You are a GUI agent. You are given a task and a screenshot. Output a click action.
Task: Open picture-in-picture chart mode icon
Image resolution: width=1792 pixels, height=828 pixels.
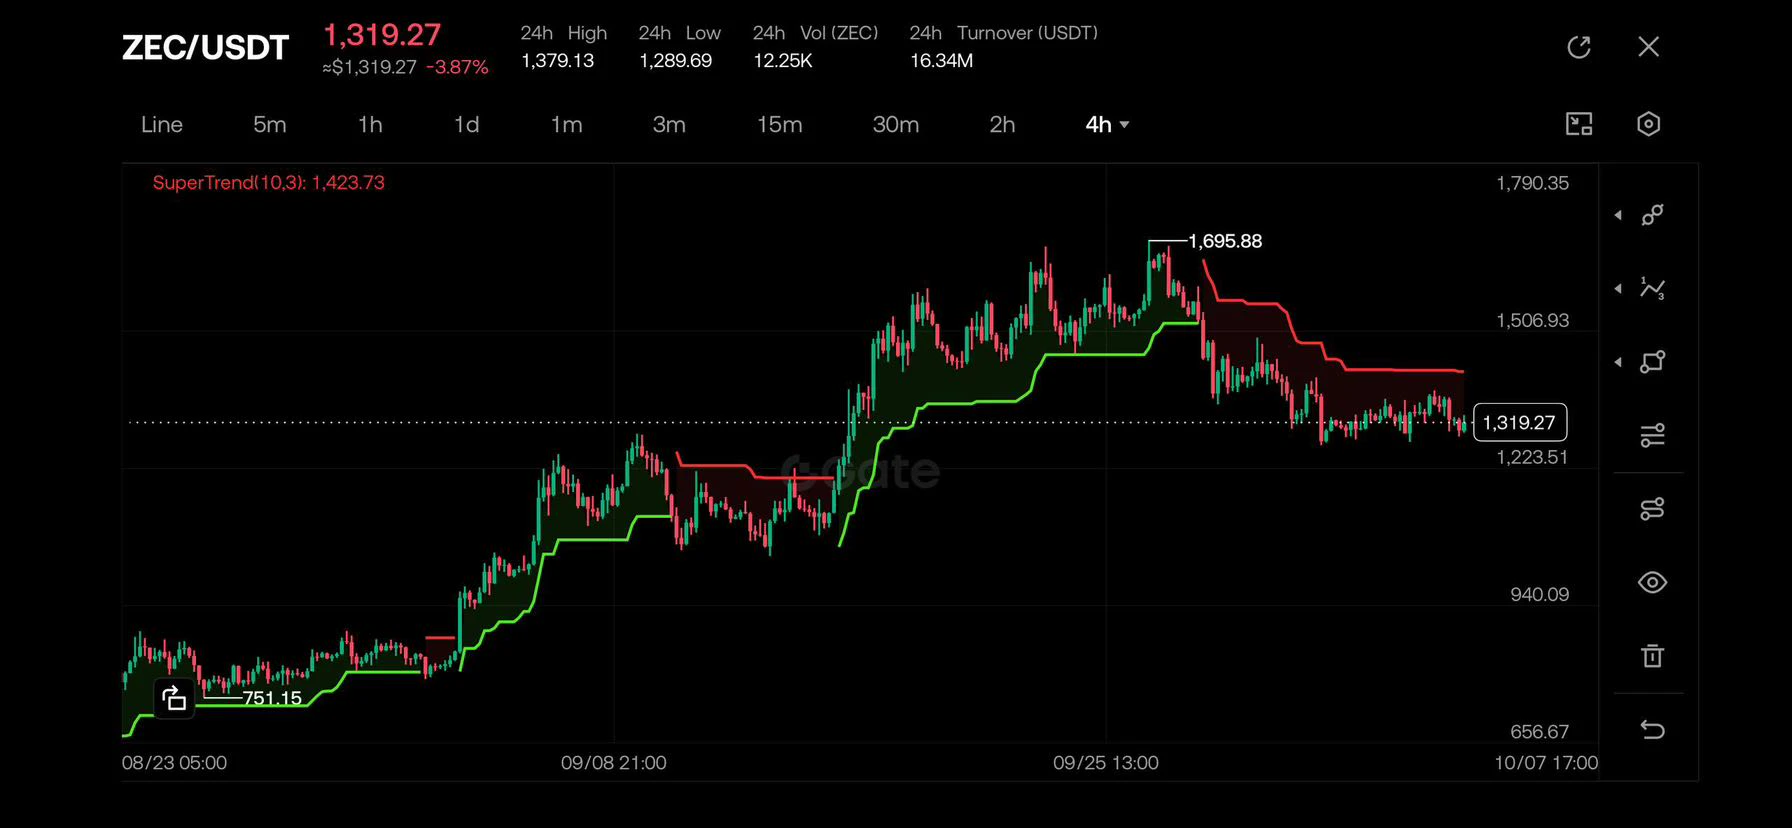(x=1579, y=124)
